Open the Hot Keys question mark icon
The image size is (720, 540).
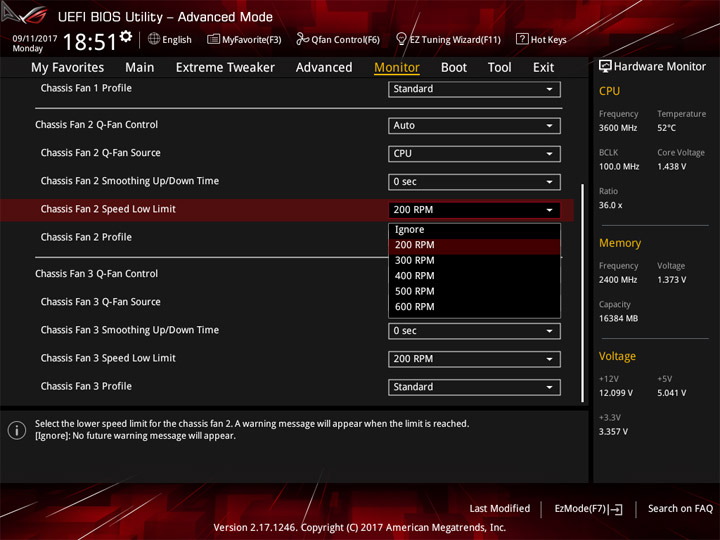click(522, 39)
